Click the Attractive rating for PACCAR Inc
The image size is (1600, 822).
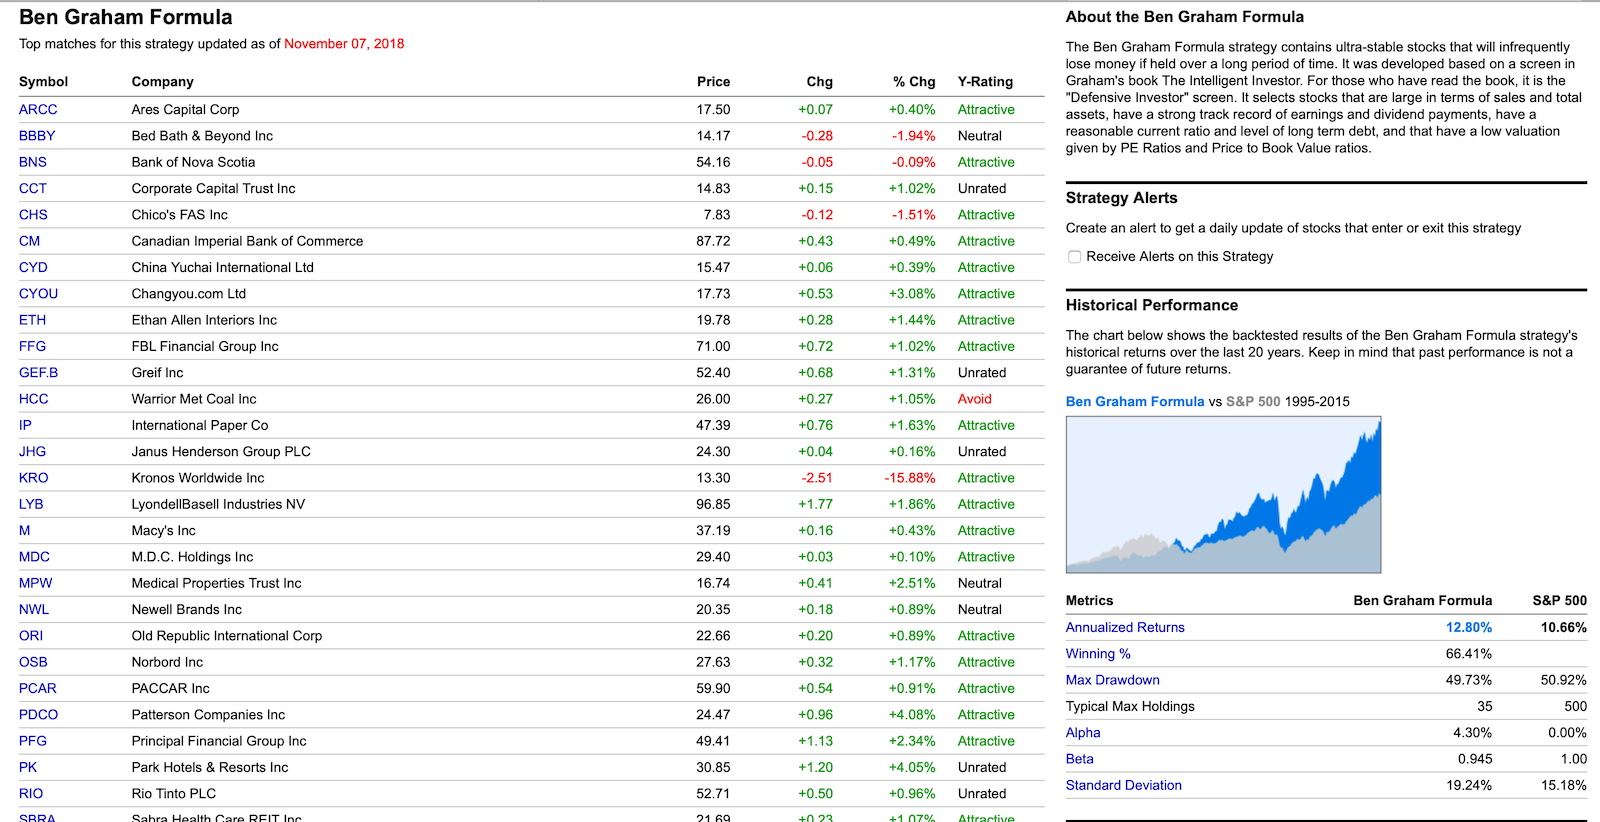coord(986,689)
